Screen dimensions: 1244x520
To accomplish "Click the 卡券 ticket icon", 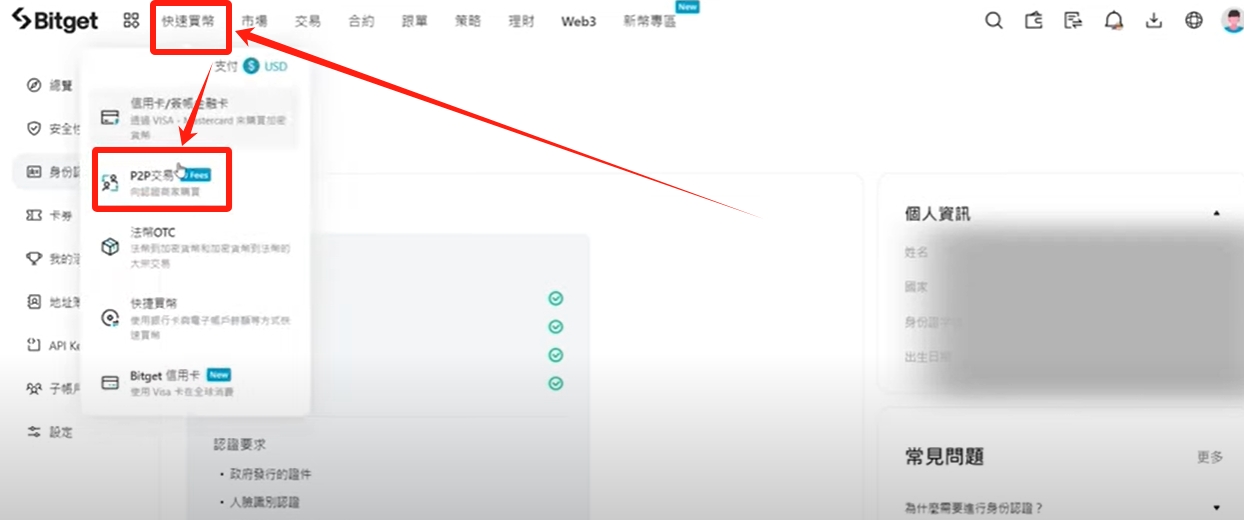I will [x=34, y=215].
